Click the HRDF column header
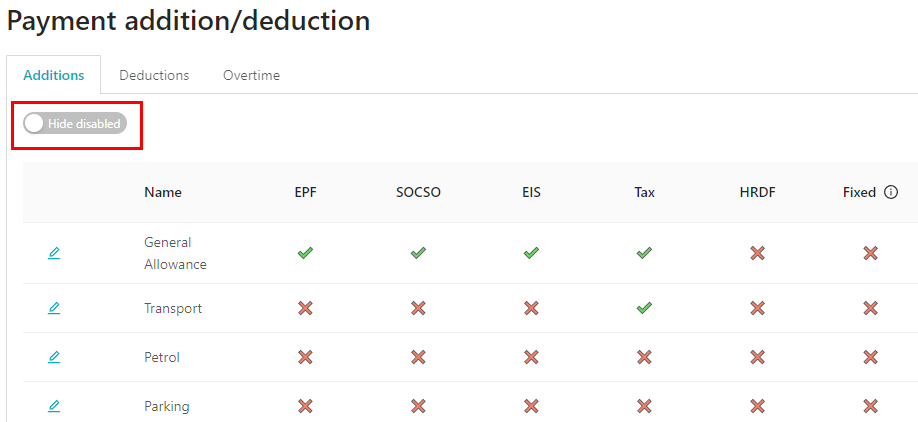 click(x=758, y=193)
